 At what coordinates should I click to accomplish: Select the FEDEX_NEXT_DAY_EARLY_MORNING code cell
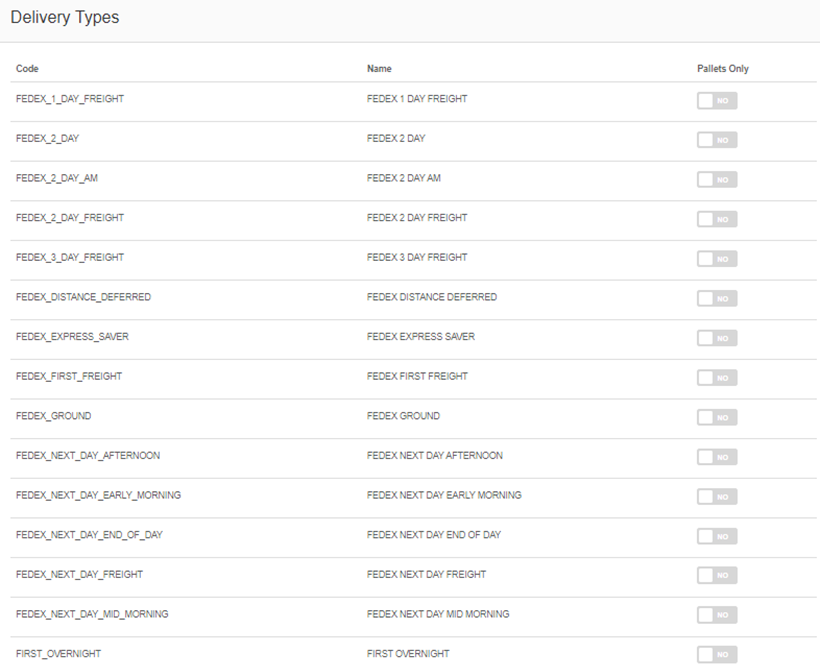(98, 495)
